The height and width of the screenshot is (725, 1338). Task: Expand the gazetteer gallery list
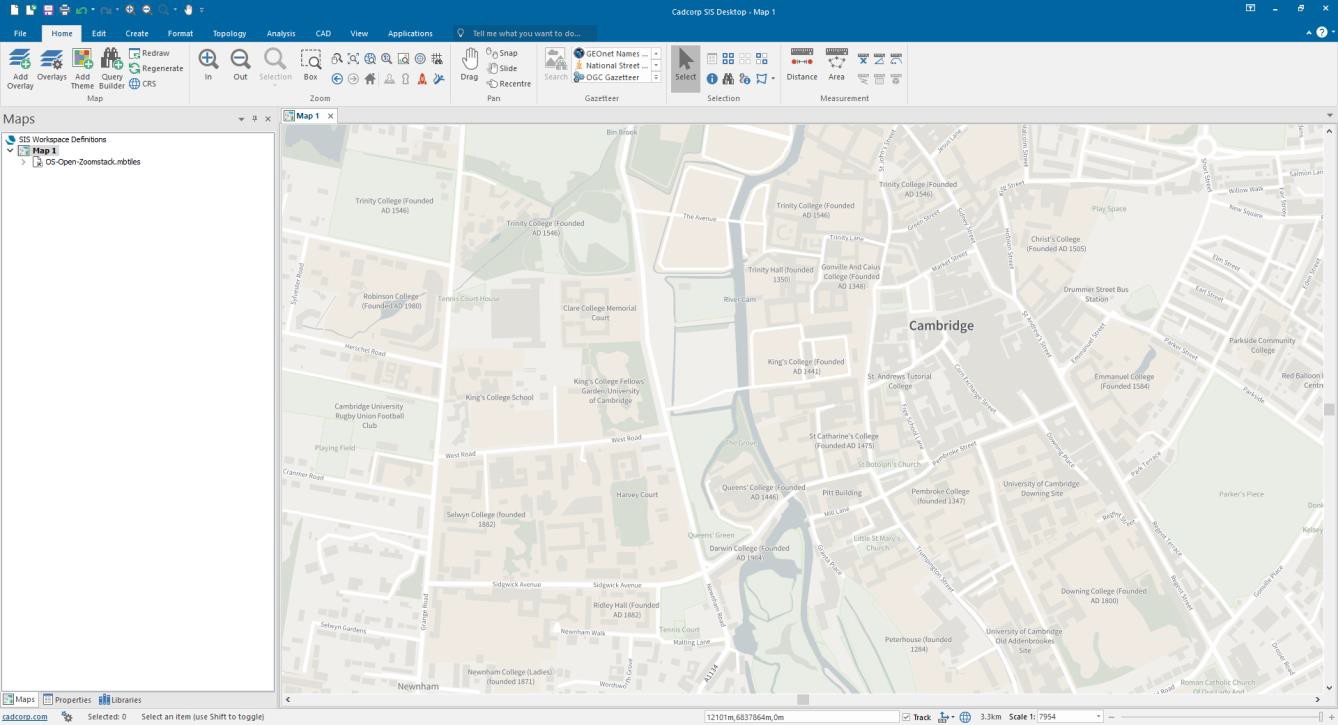pyautogui.click(x=656, y=77)
